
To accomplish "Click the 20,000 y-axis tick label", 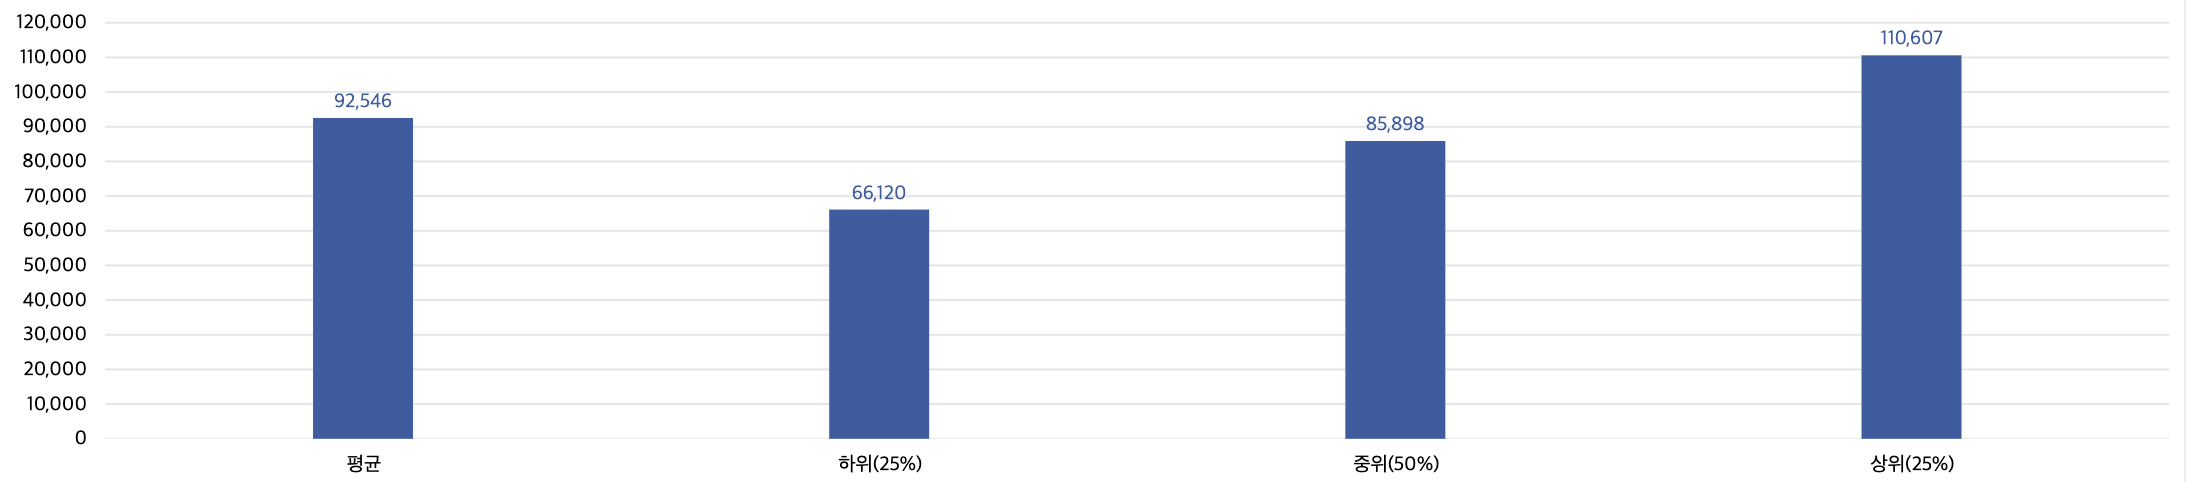I will 55,369.
